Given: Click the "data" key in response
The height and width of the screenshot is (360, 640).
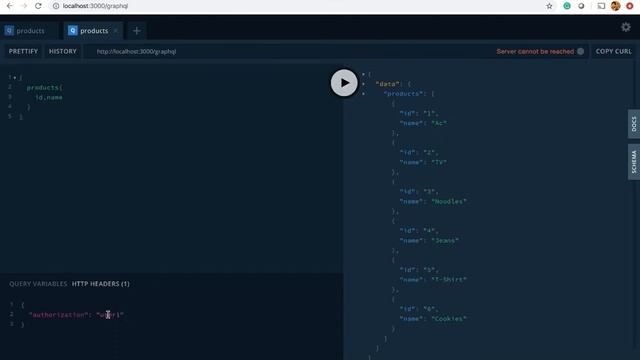Looking at the screenshot, I should (387, 84).
